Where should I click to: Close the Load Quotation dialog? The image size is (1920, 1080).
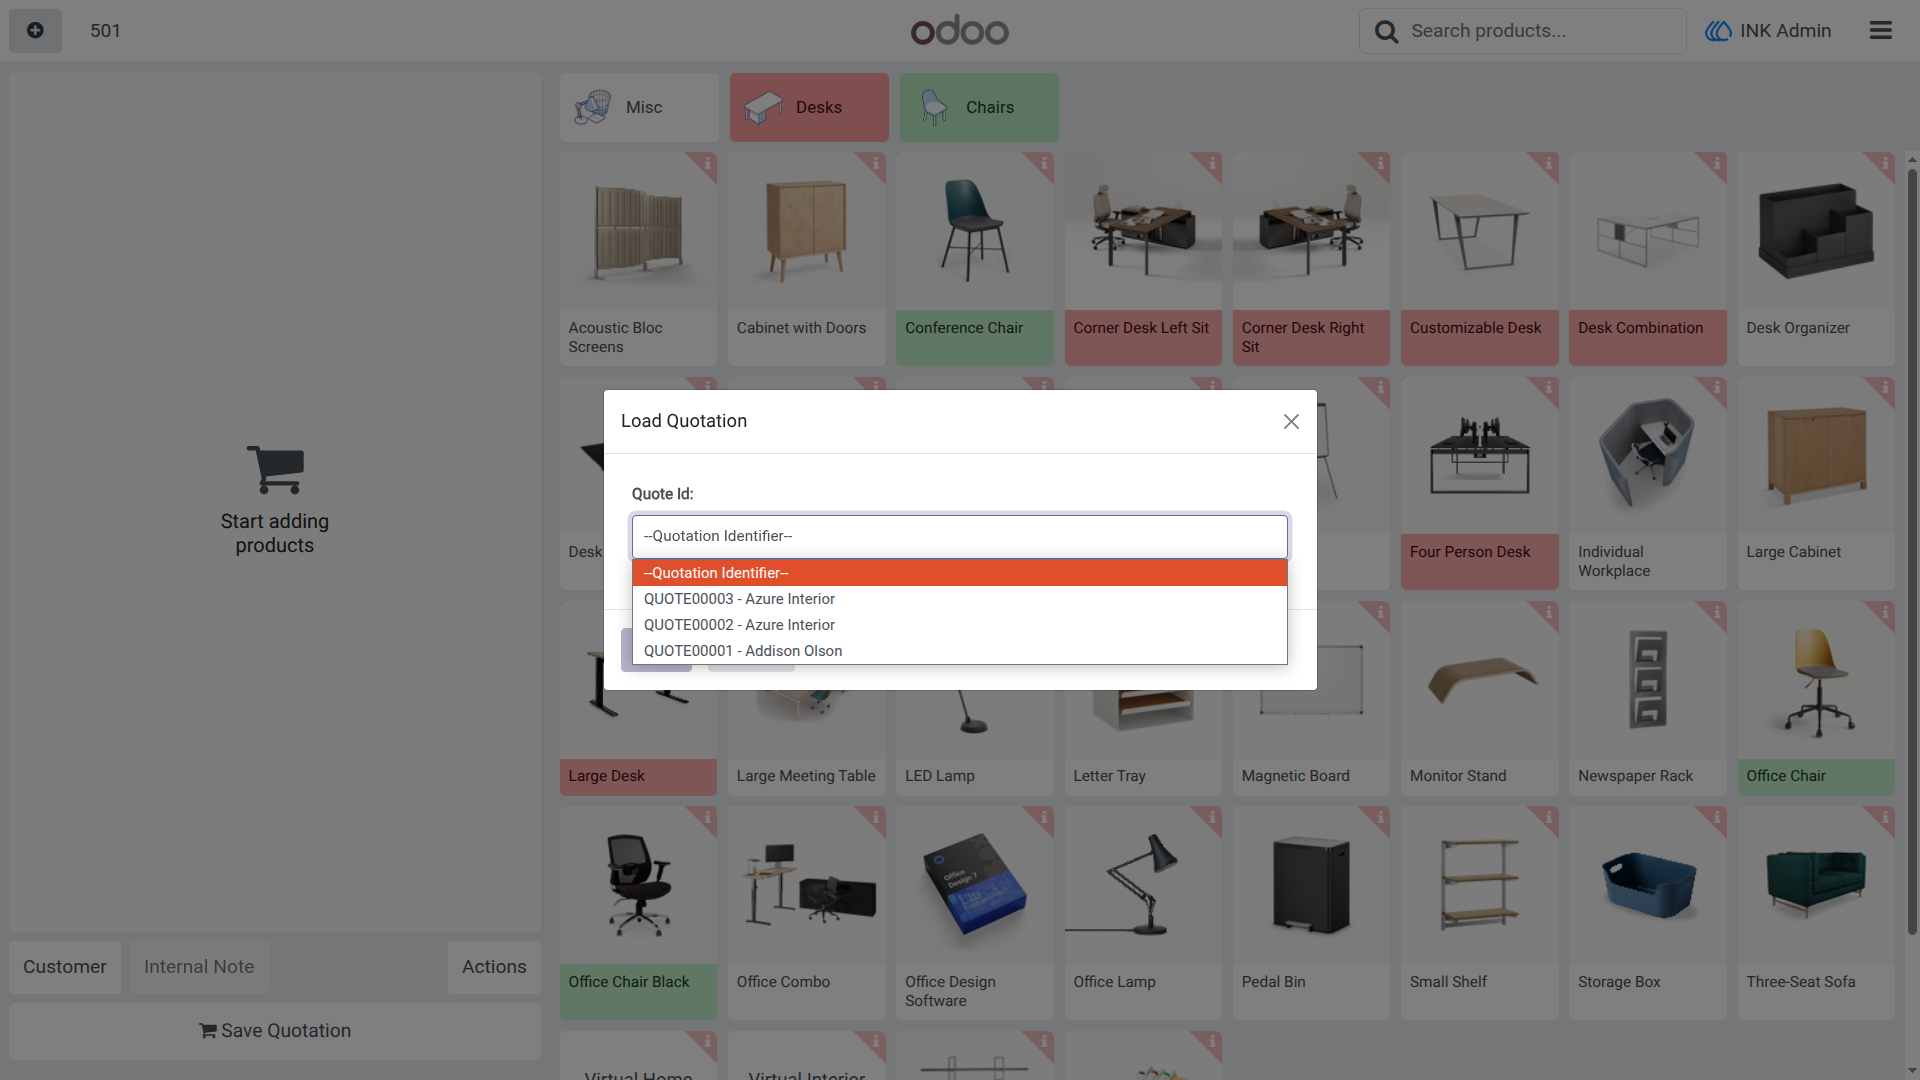(1291, 422)
